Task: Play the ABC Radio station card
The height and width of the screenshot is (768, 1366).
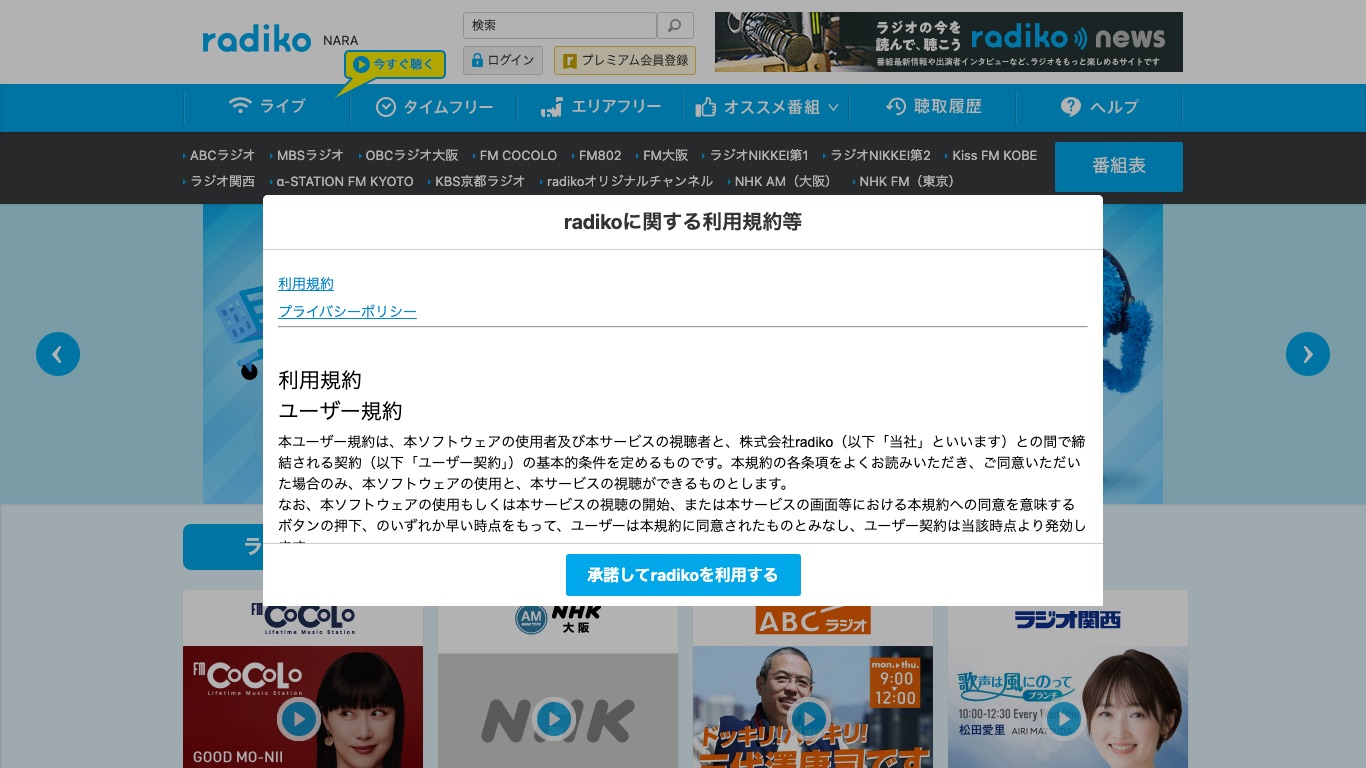Action: 808,718
